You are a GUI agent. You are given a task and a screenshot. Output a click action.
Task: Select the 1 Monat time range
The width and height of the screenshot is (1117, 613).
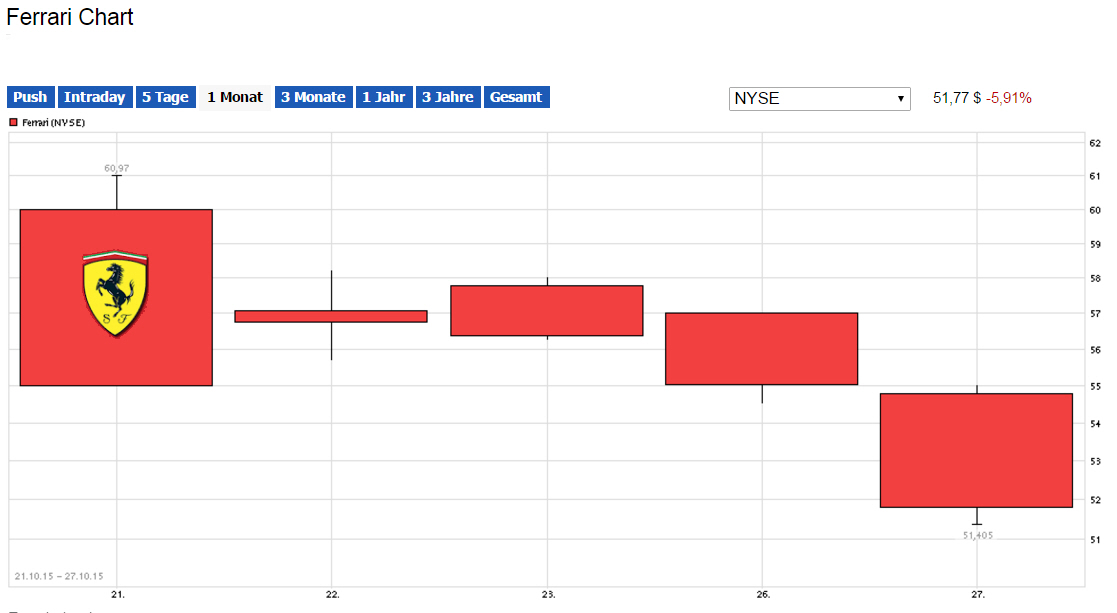click(x=235, y=97)
